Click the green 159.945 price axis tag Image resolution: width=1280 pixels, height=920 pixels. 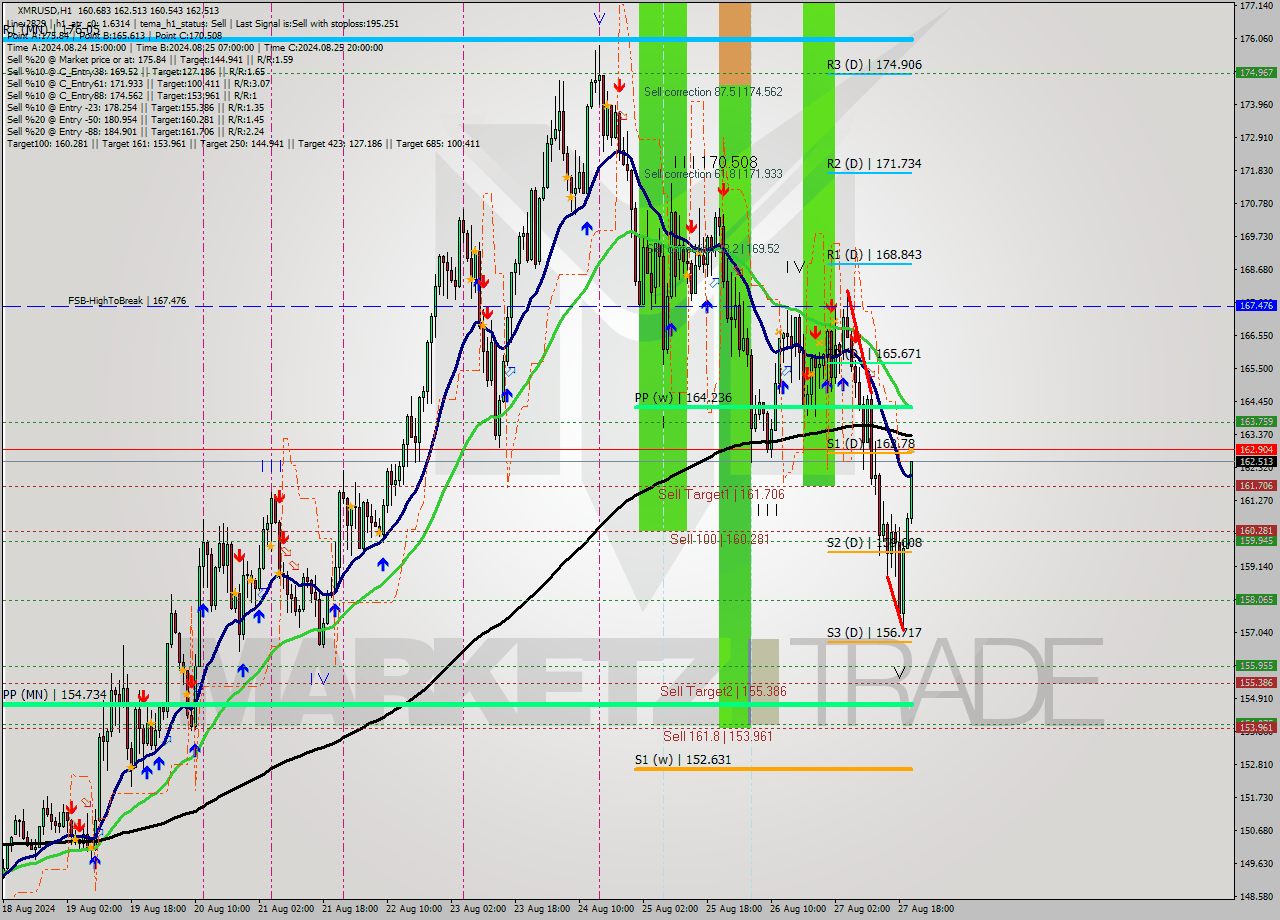[x=1256, y=540]
